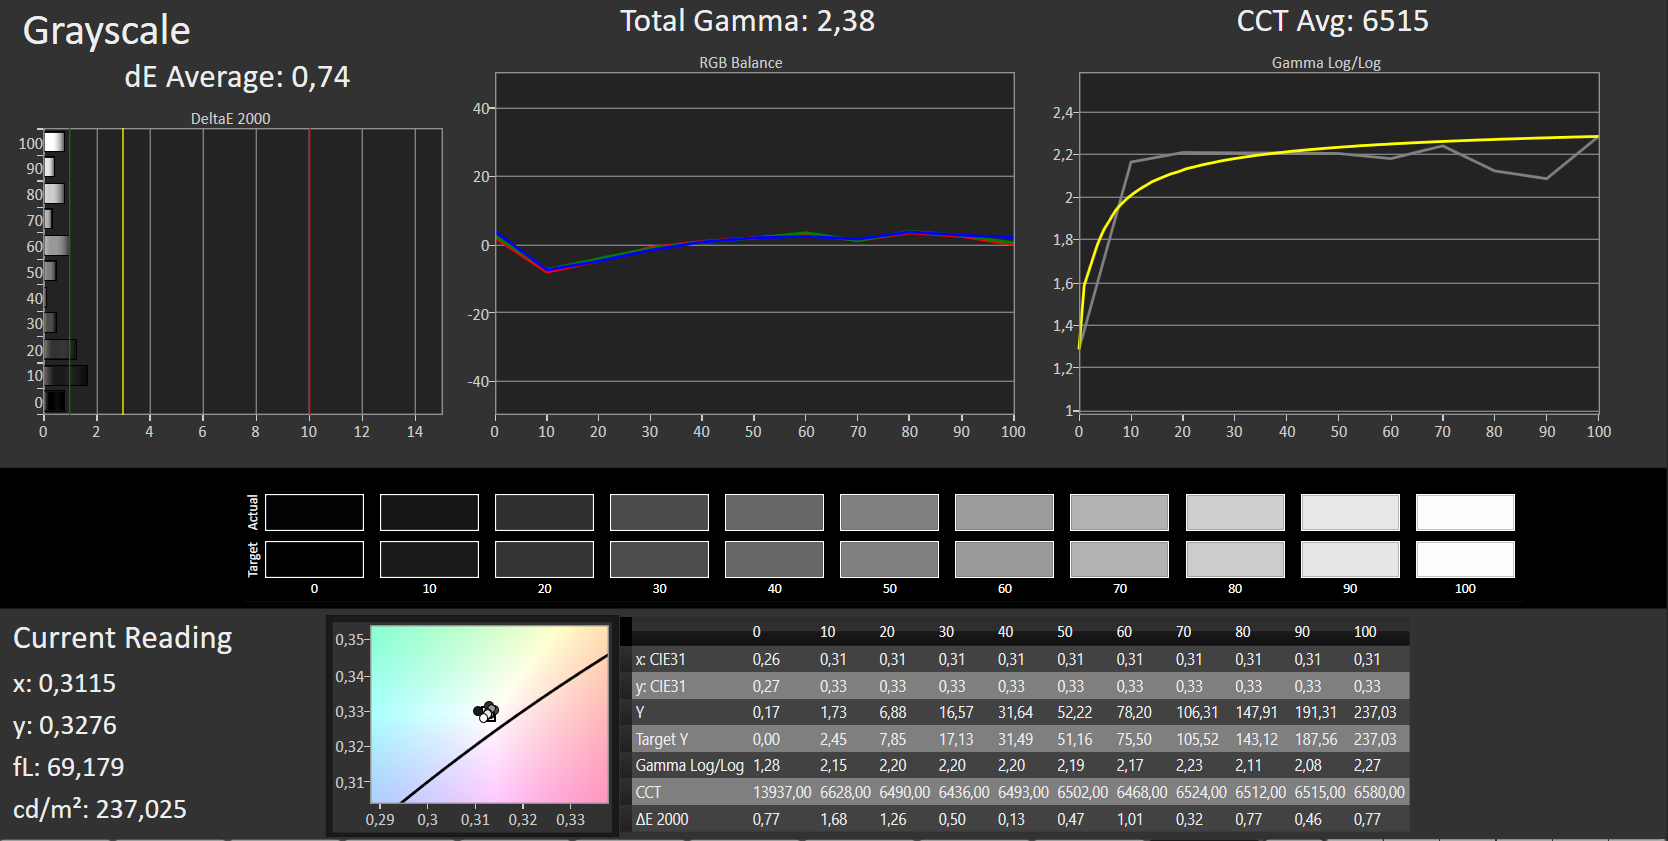Click the CCT cell 13937,00
Image resolution: width=1668 pixels, height=841 pixels.
(x=782, y=792)
